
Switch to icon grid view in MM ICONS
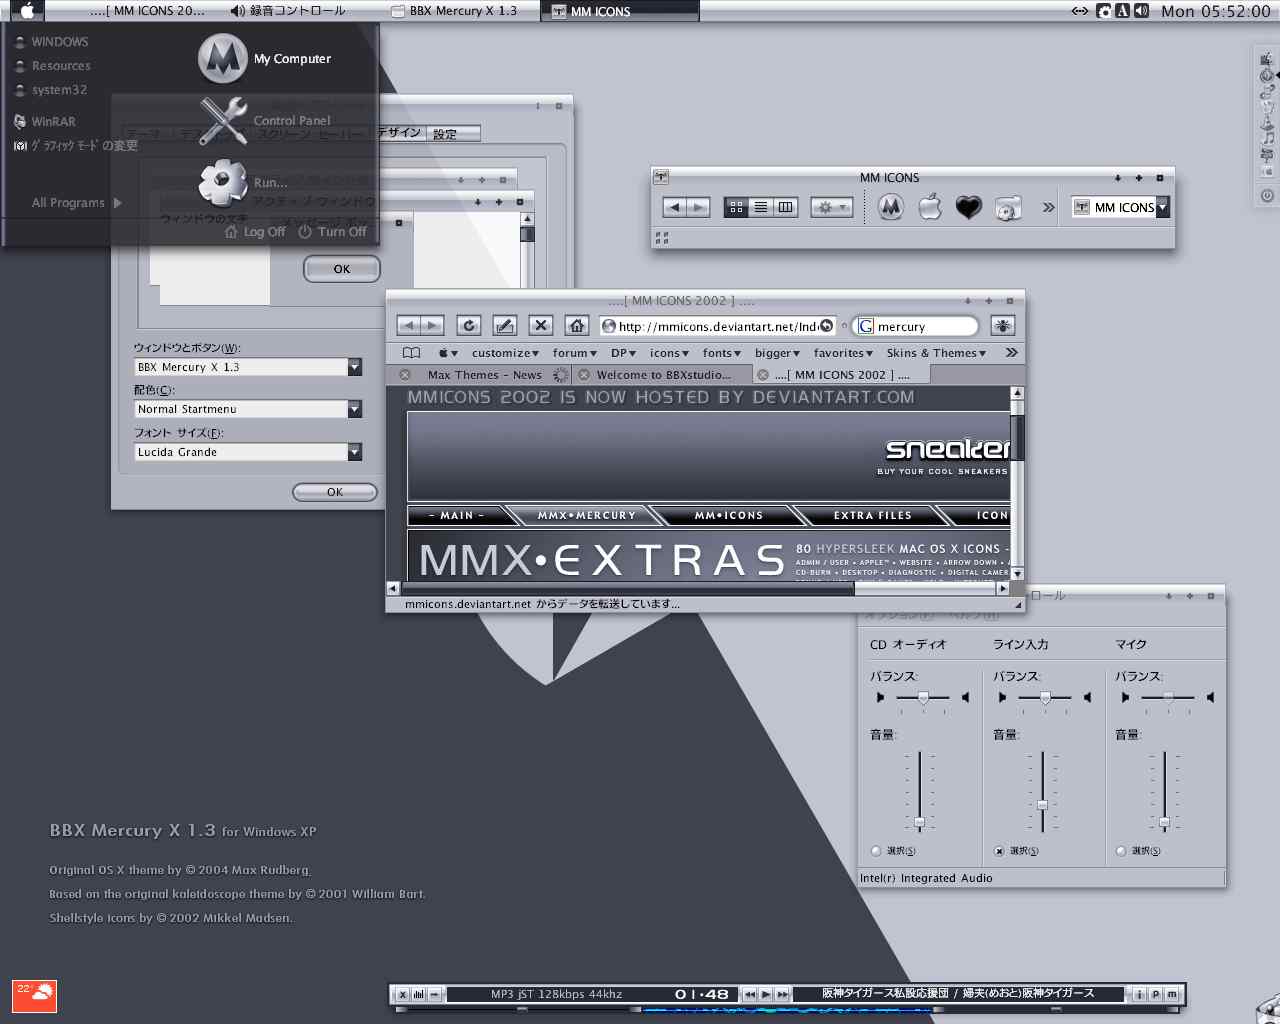pos(737,207)
